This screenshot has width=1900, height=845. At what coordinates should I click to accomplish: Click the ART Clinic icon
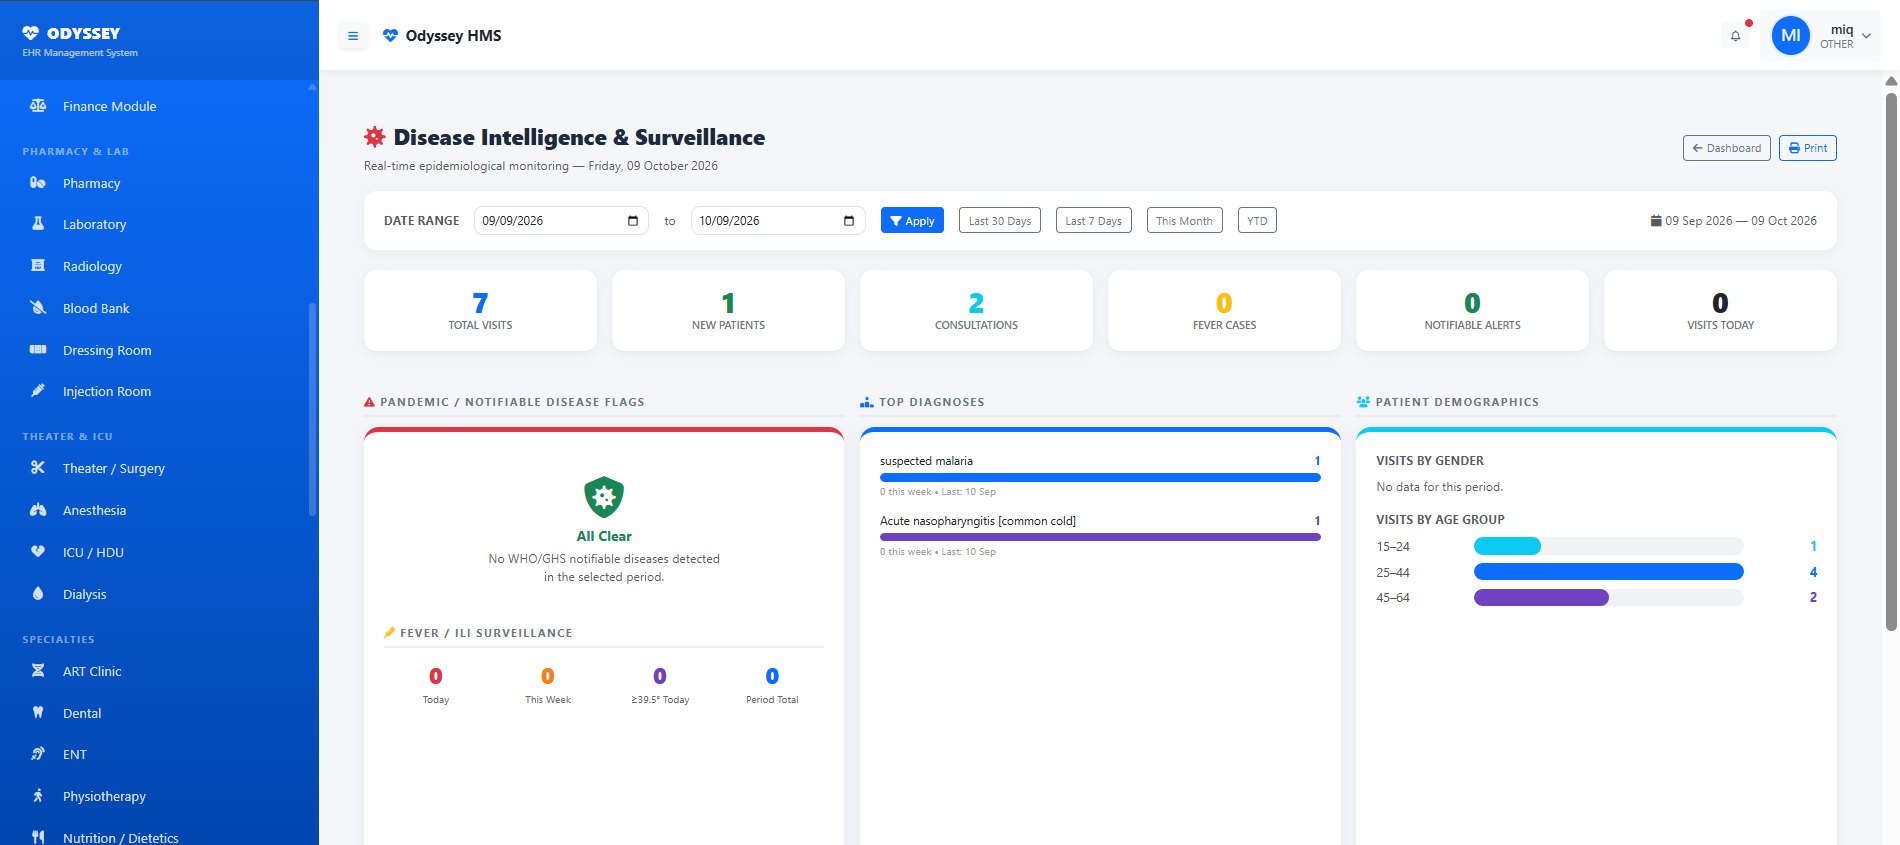pyautogui.click(x=38, y=671)
